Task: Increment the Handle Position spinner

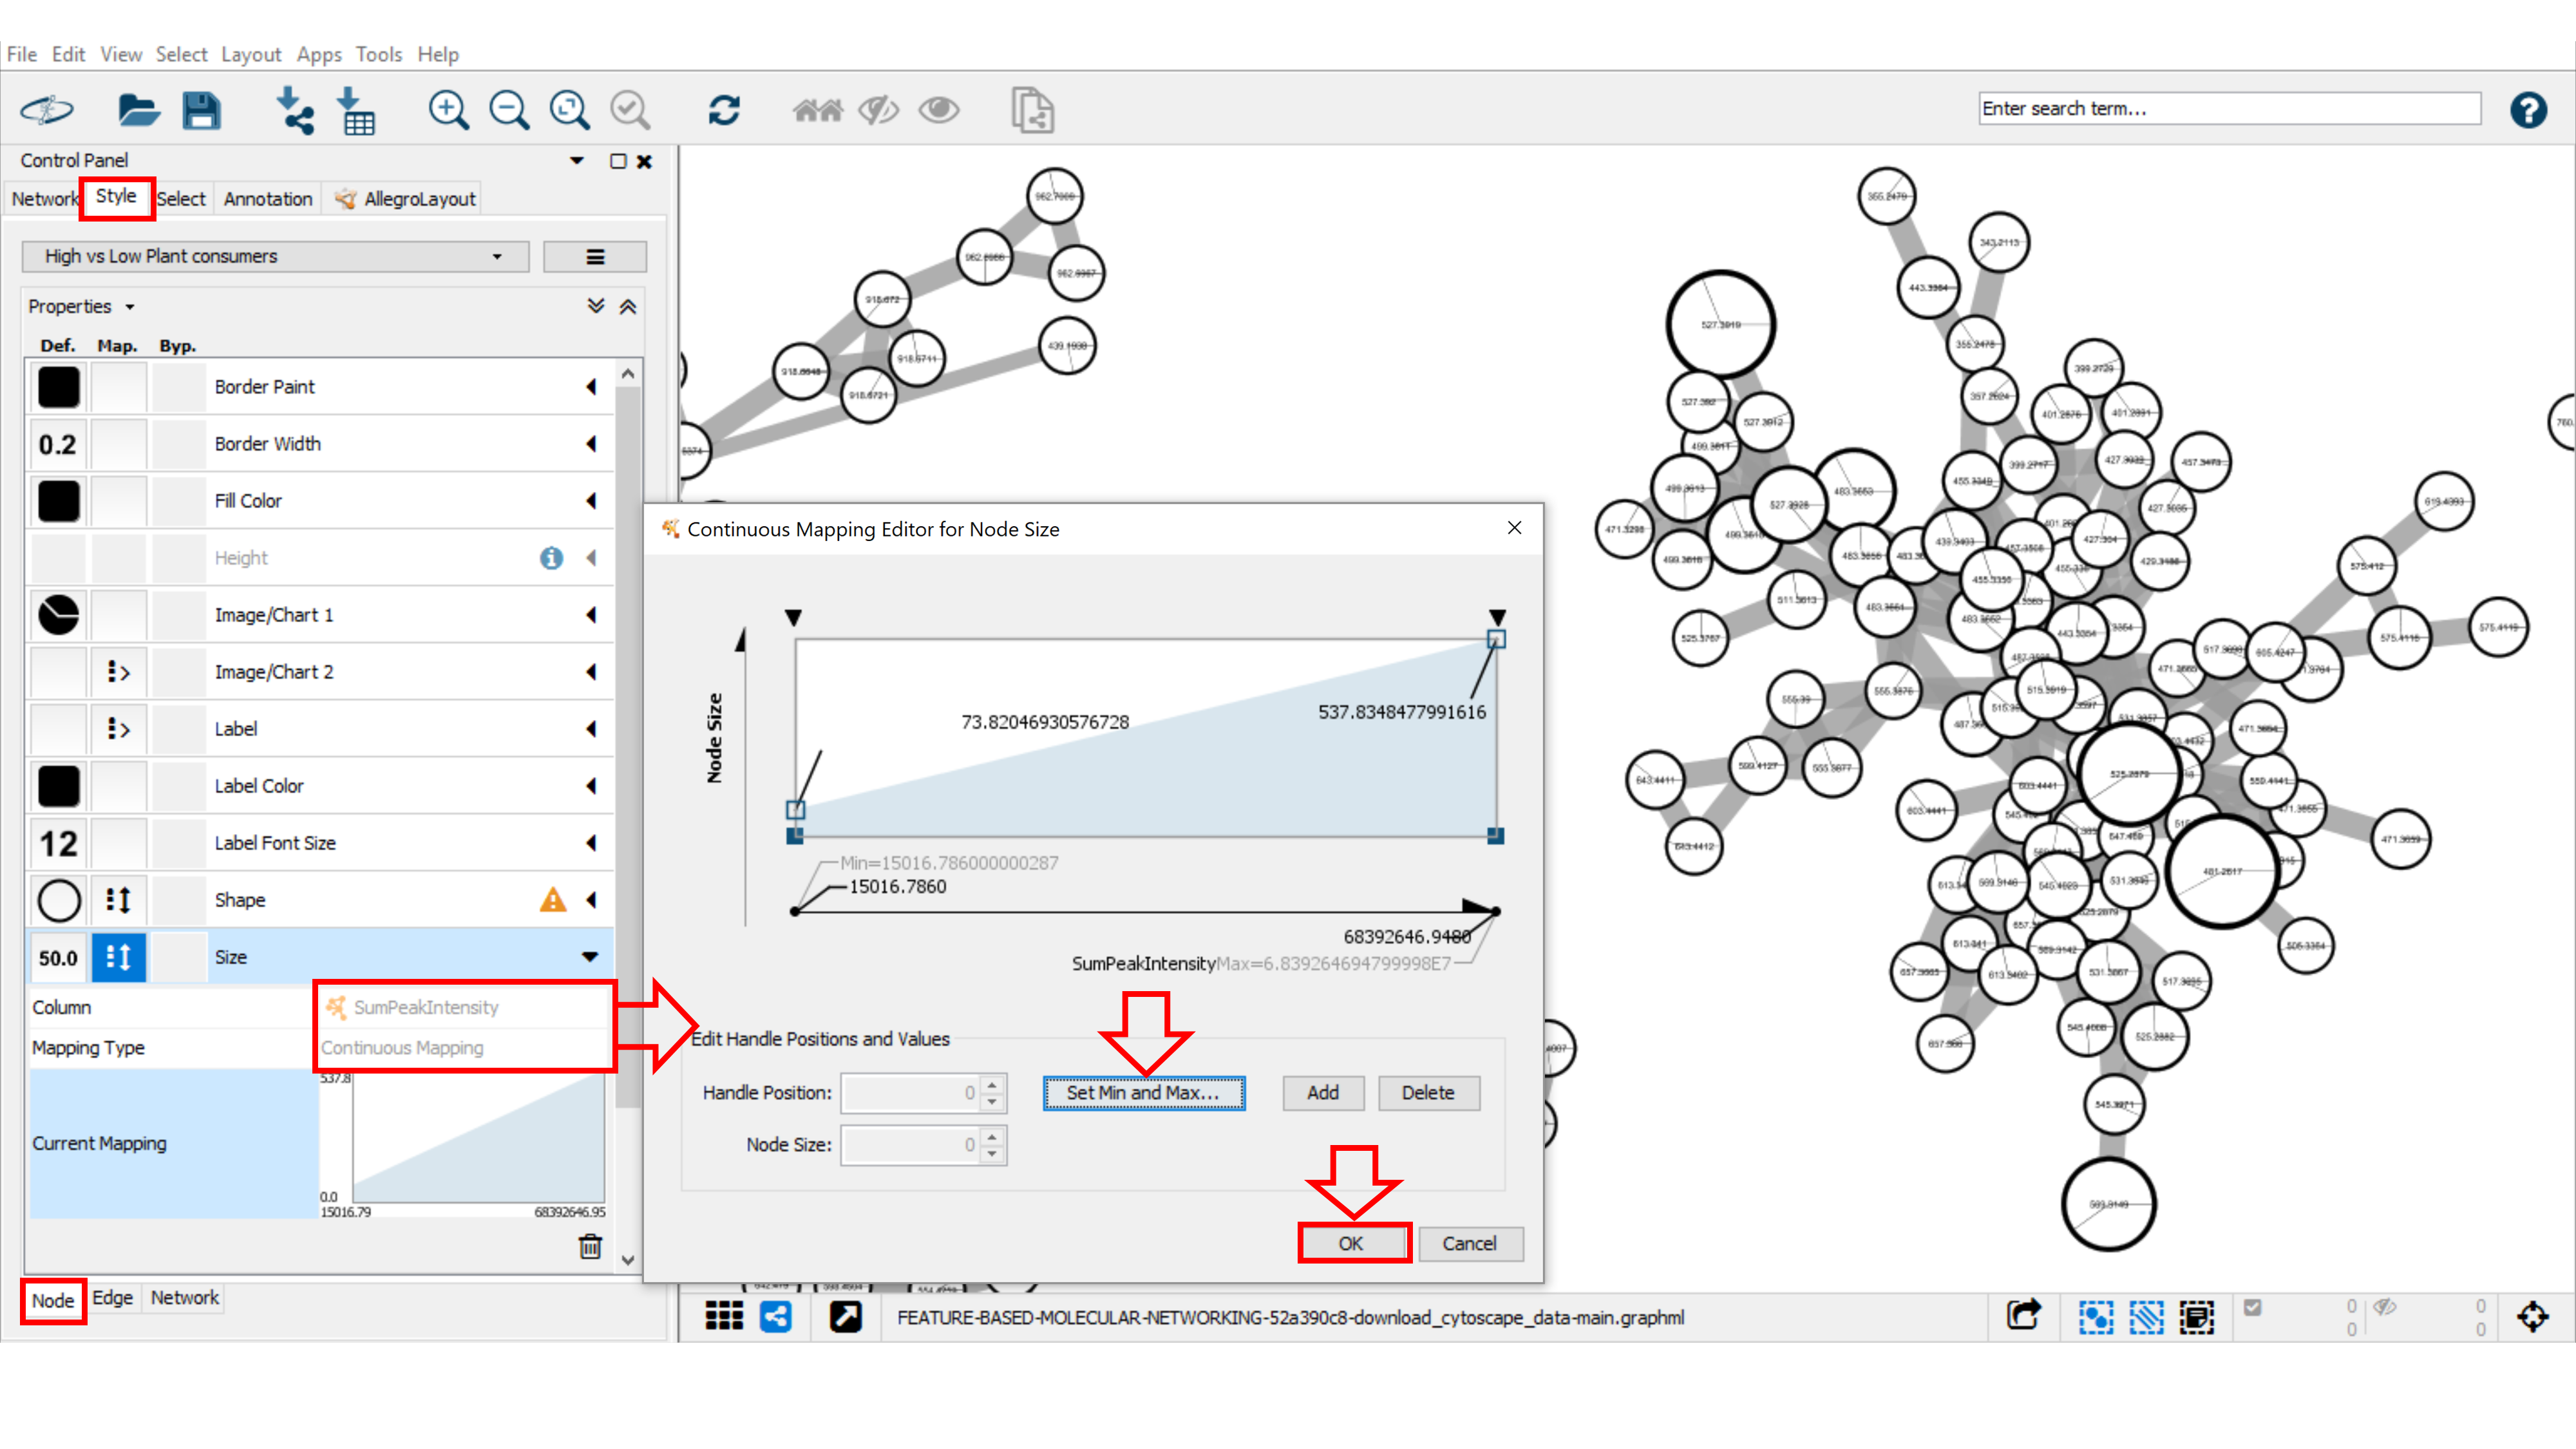Action: 992,1084
